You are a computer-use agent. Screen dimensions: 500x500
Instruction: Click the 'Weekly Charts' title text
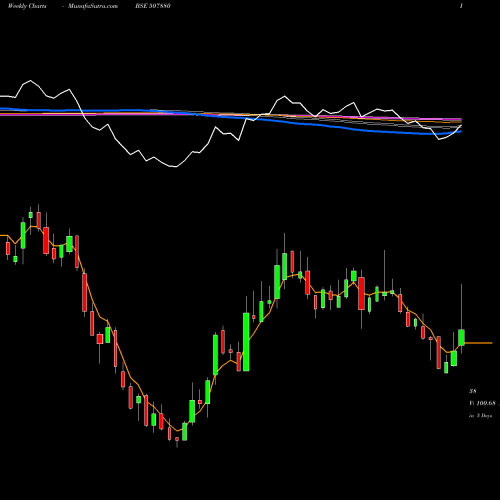click(x=27, y=6)
